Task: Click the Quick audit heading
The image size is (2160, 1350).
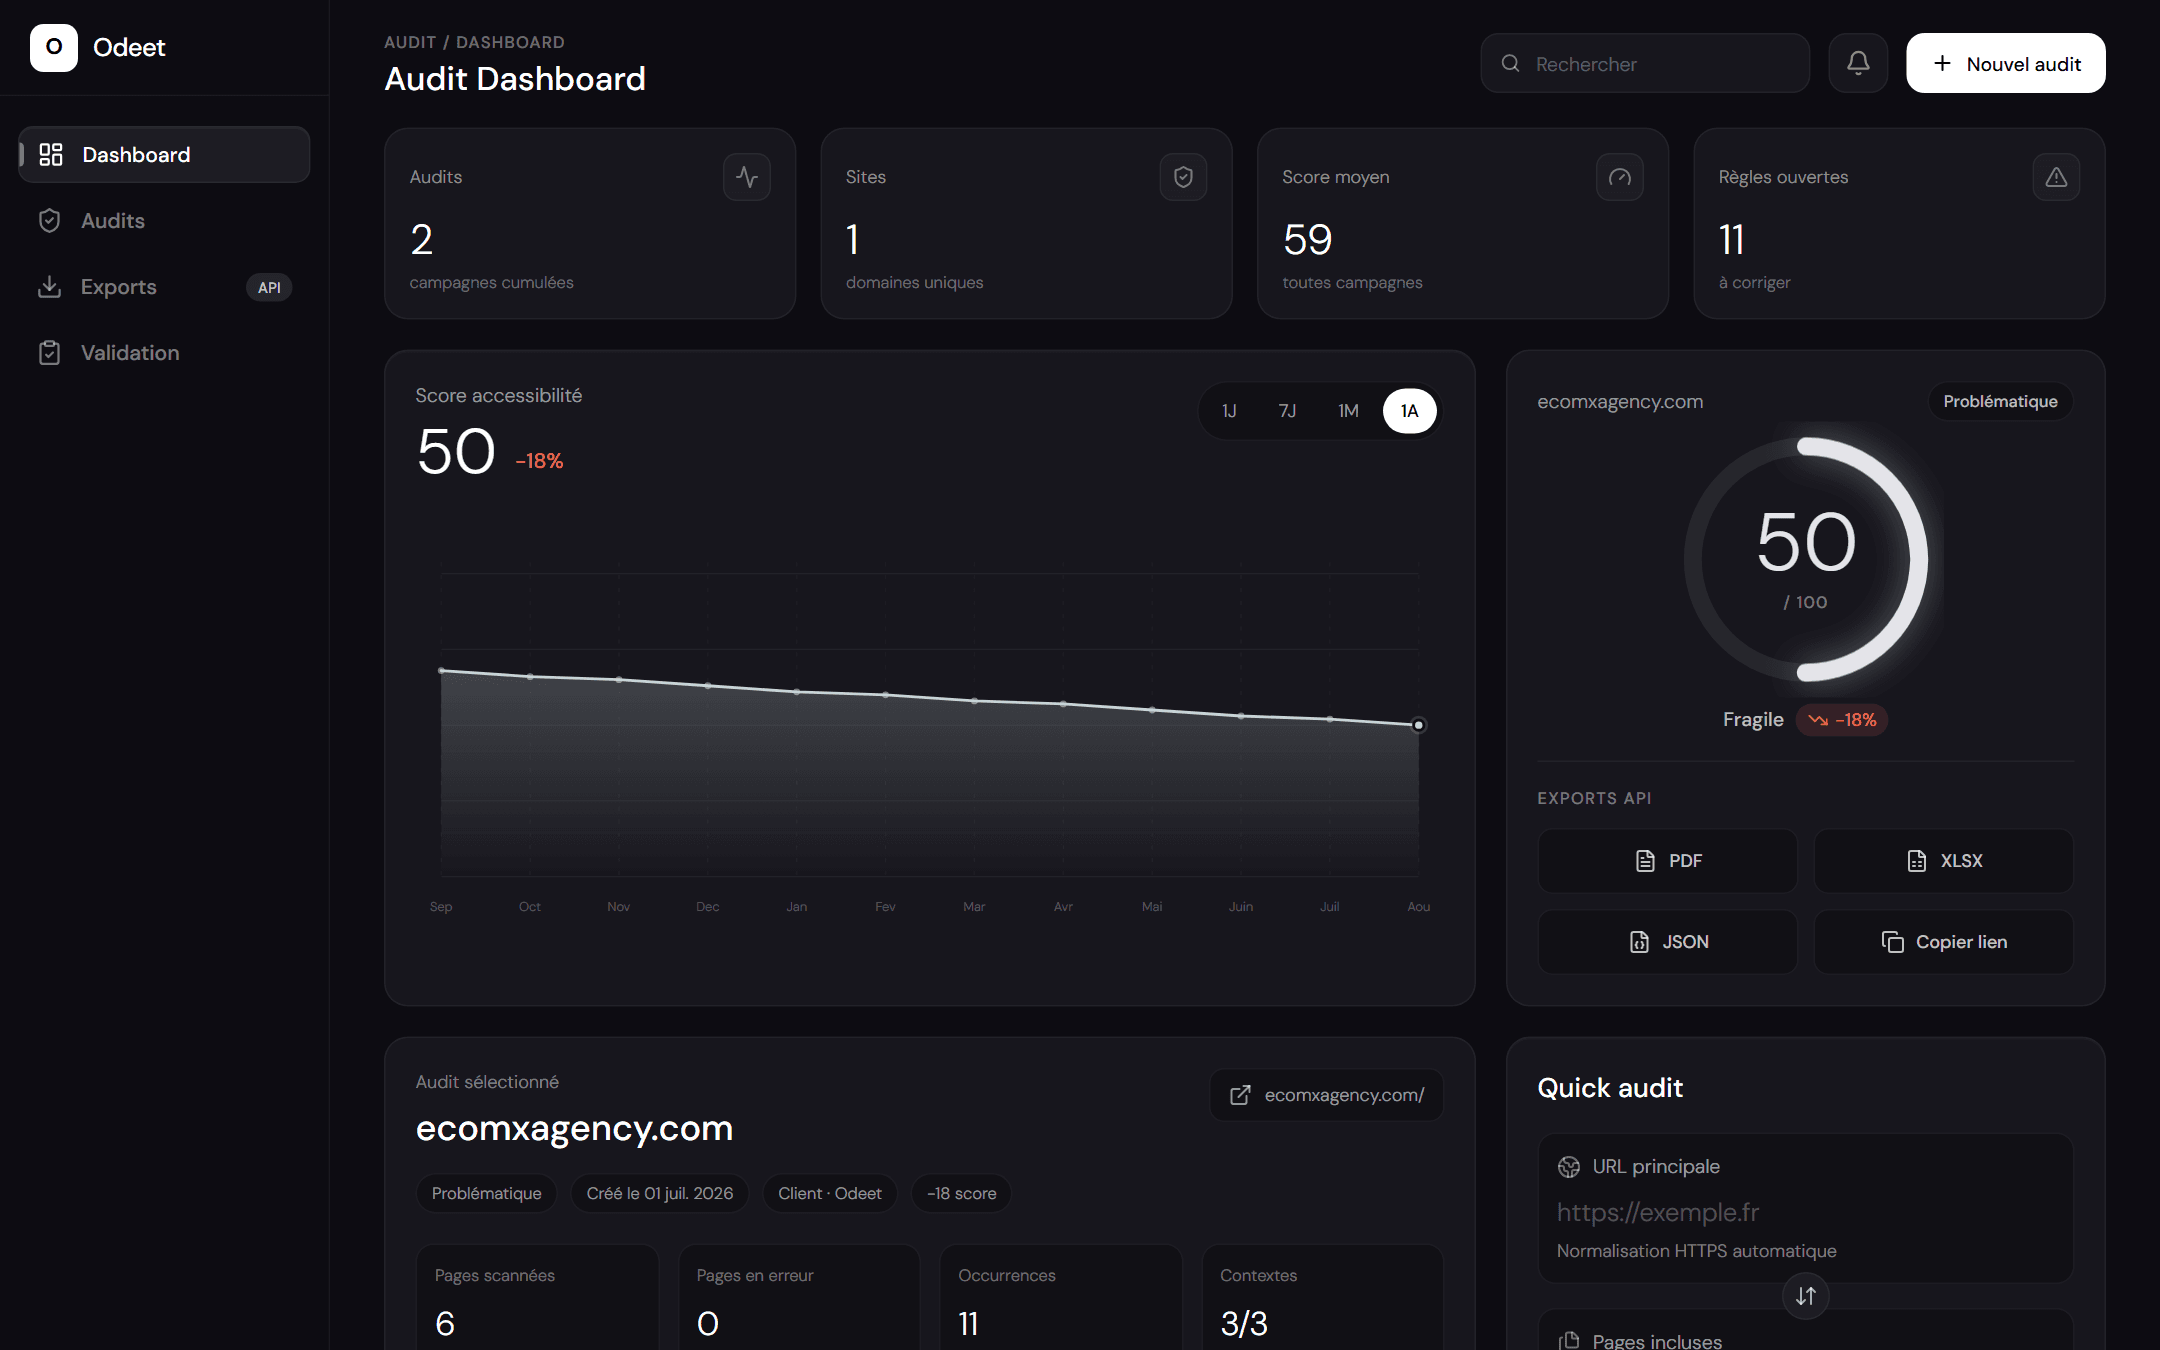Action: coord(1610,1088)
